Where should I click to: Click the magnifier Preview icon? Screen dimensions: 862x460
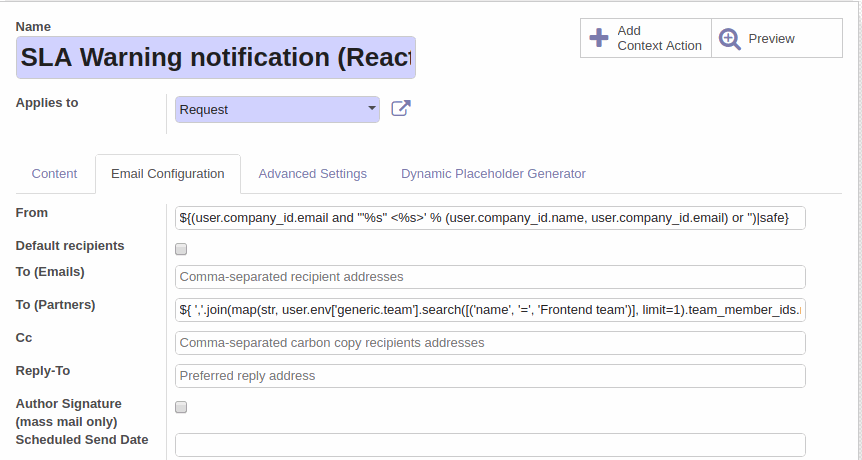pyautogui.click(x=730, y=39)
